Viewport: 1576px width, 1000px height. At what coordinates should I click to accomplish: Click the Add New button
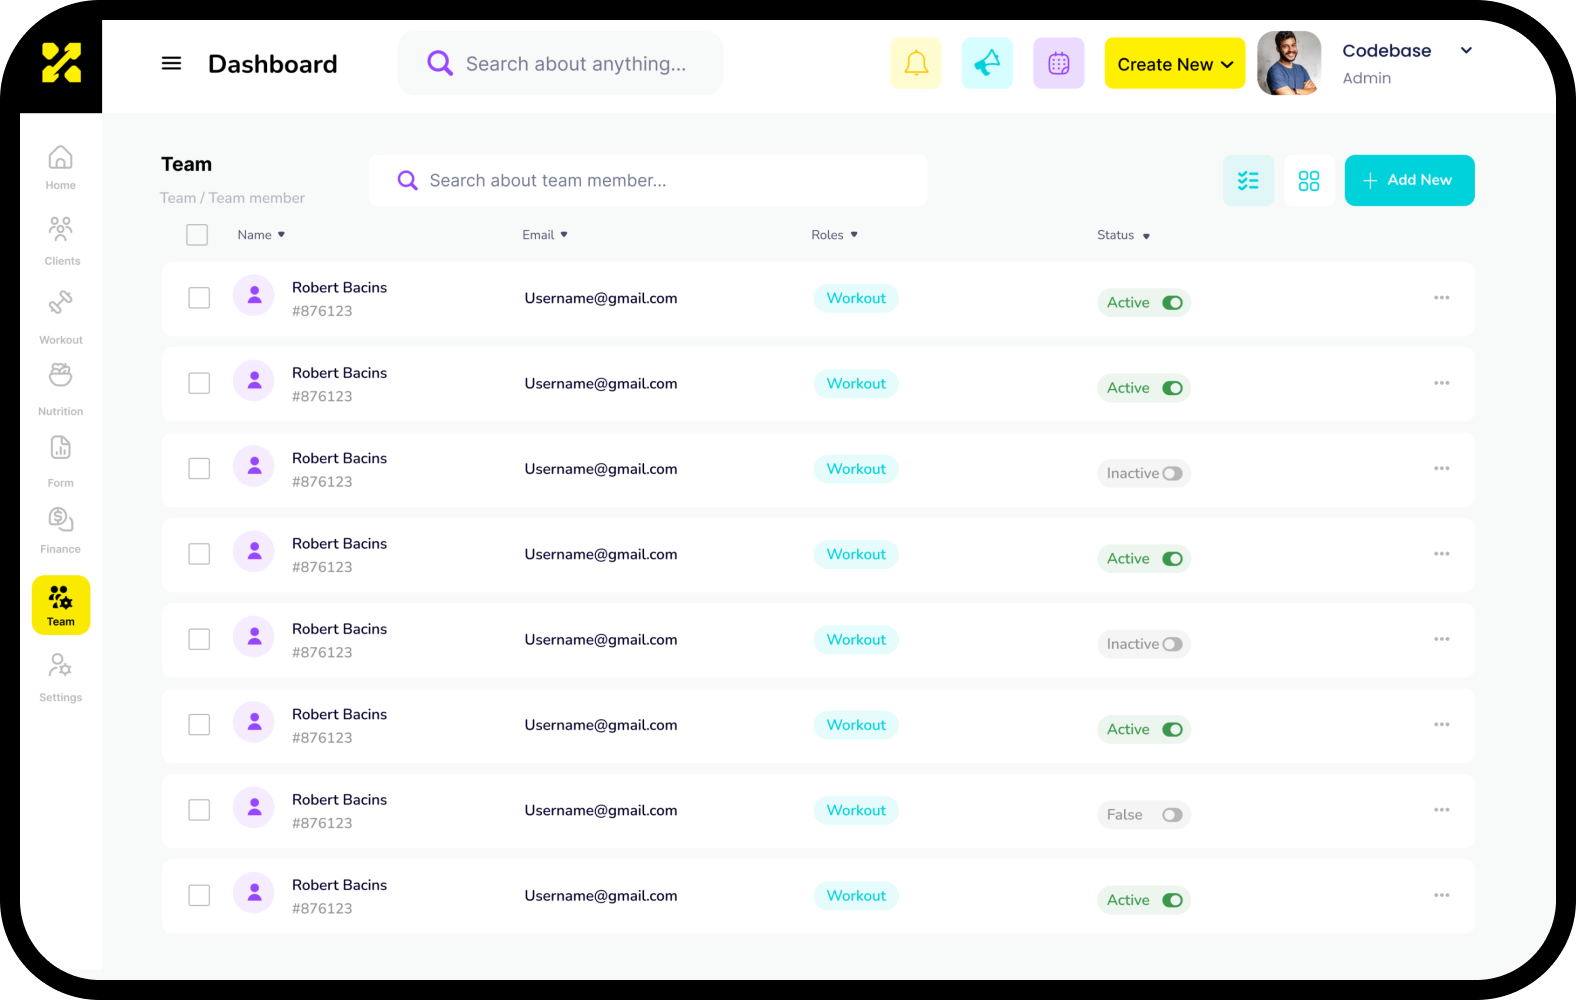(x=1409, y=181)
